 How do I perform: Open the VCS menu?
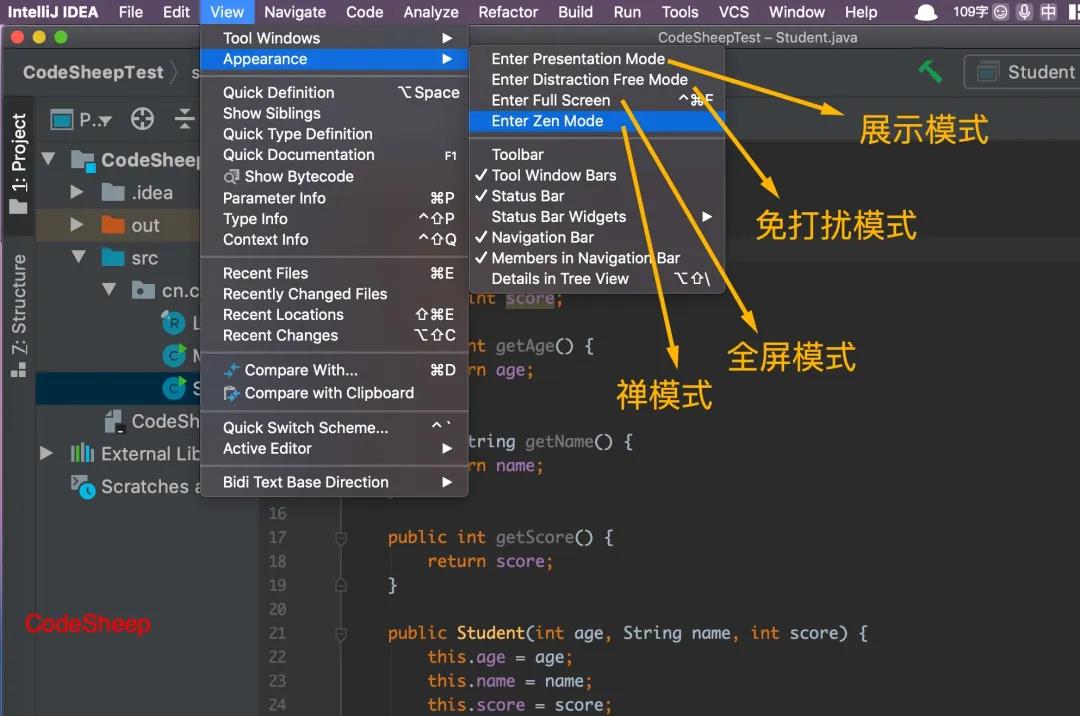(734, 12)
